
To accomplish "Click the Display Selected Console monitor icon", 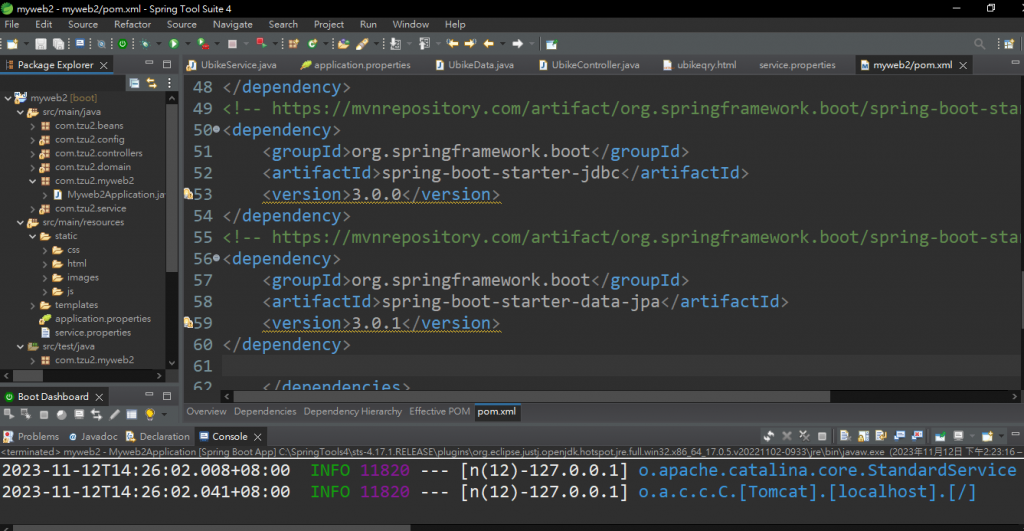I will click(959, 436).
